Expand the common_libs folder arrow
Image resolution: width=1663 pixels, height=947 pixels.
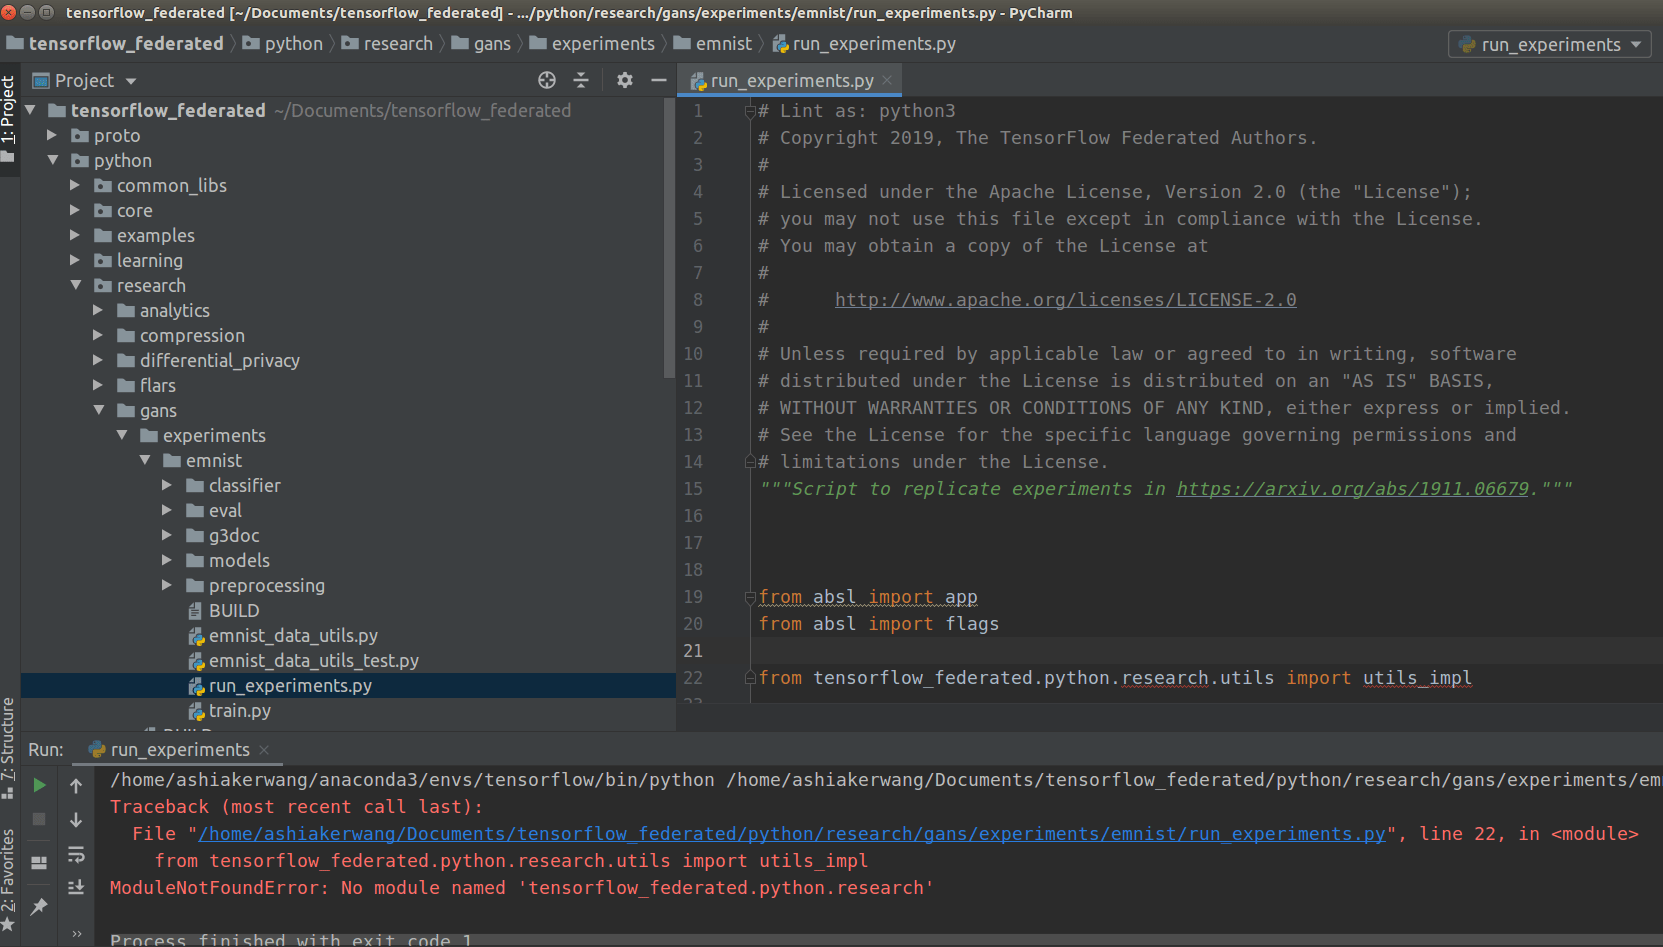point(75,185)
